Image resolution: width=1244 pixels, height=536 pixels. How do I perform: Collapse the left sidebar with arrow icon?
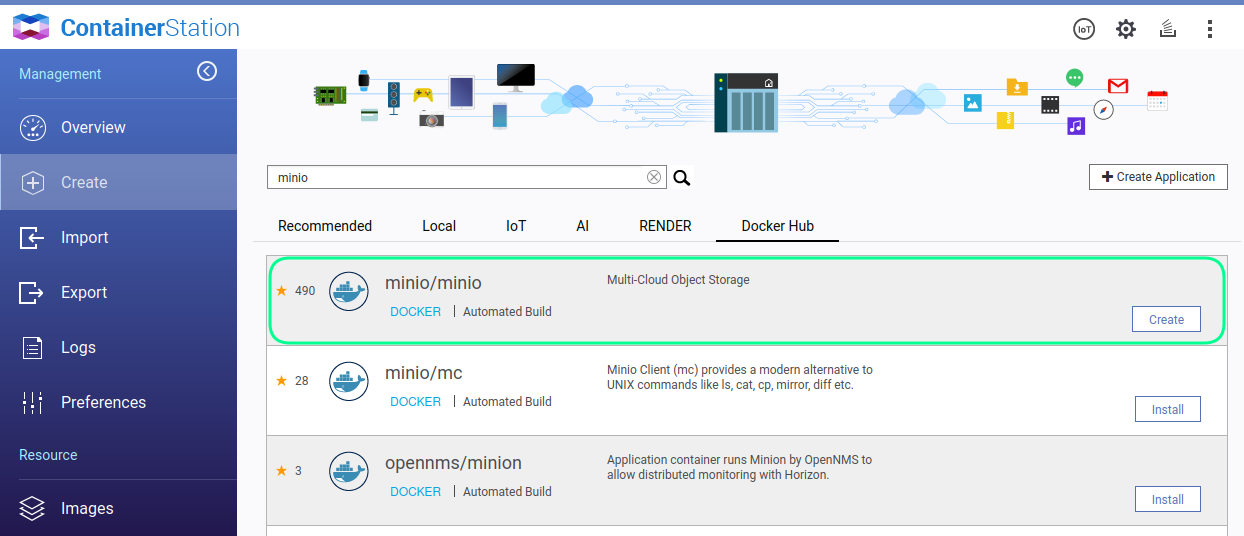(x=207, y=71)
